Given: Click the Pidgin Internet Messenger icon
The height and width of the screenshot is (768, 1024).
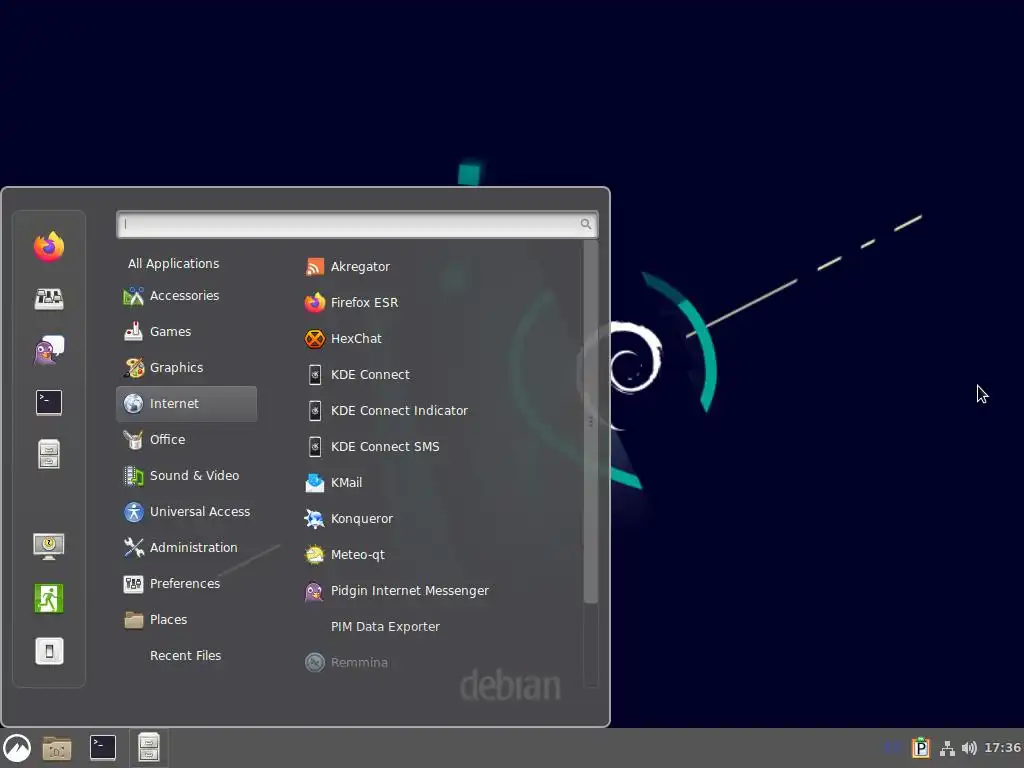Looking at the screenshot, I should coord(315,590).
